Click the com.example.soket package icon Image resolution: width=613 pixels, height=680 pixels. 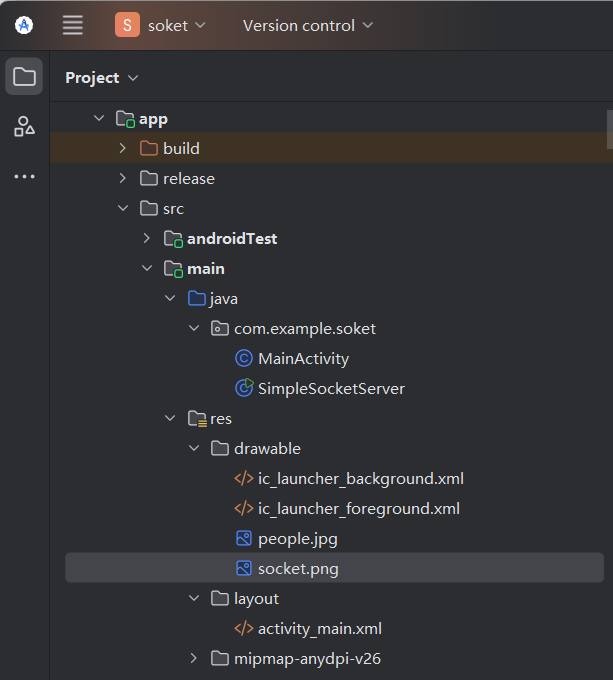pyautogui.click(x=220, y=329)
